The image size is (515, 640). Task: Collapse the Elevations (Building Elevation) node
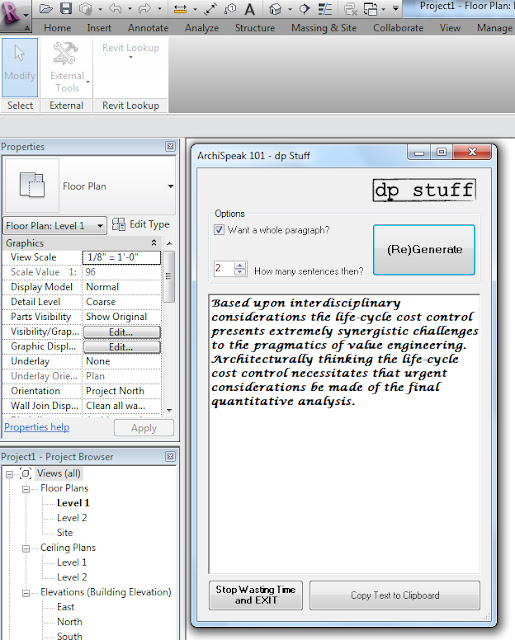pyautogui.click(x=26, y=593)
